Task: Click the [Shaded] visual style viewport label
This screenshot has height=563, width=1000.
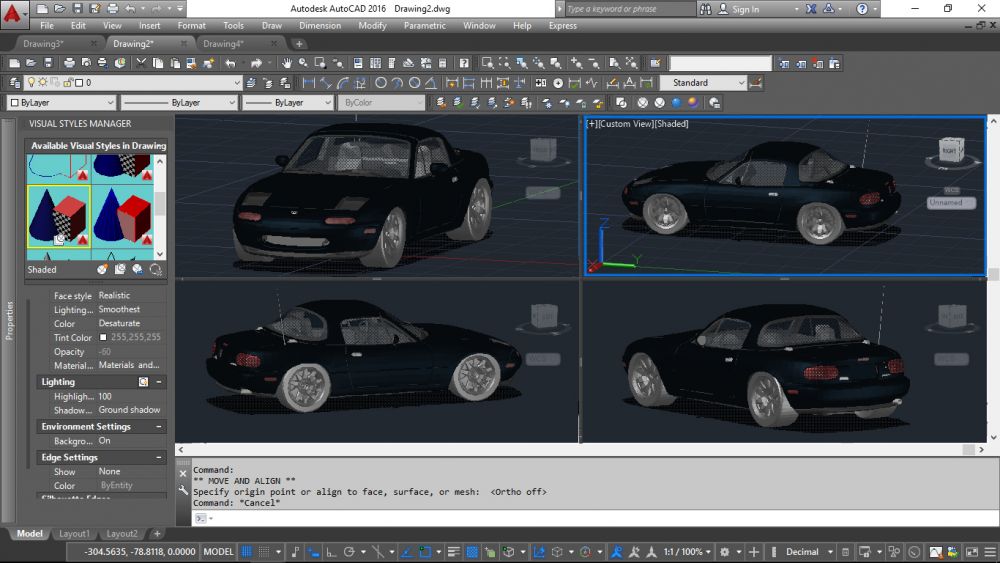Action: (x=673, y=124)
